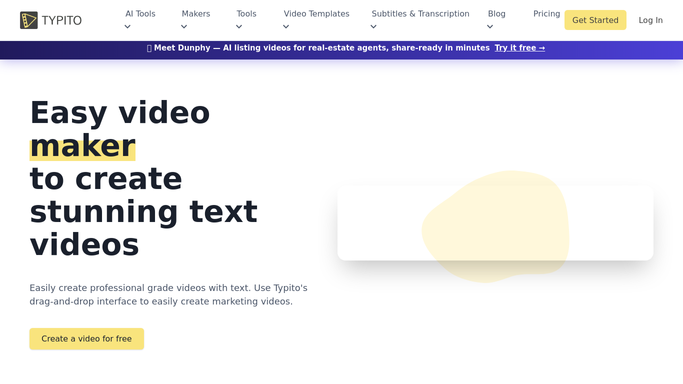This screenshot has height=384, width=683.
Task: Go to the Pricing page
Action: tap(546, 14)
